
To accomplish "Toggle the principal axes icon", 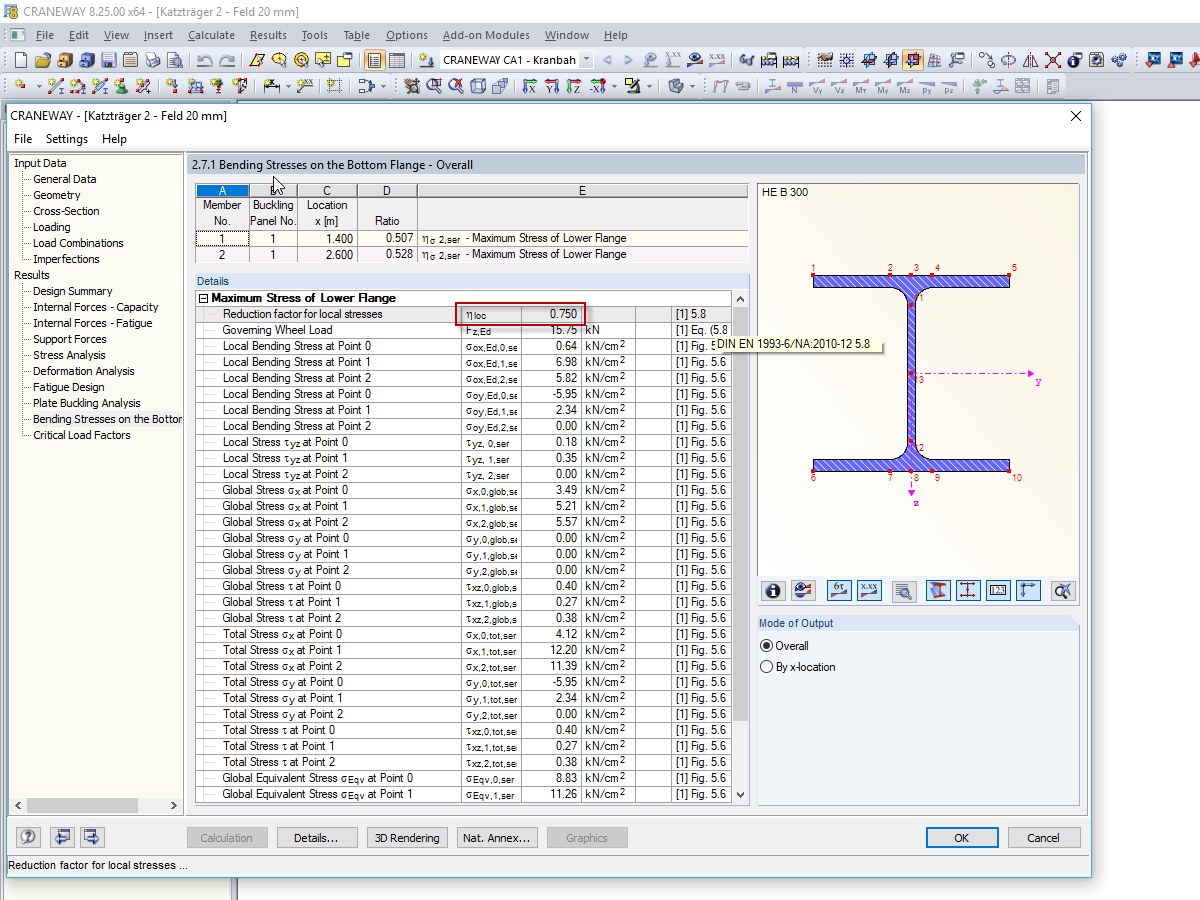I will point(1028,591).
